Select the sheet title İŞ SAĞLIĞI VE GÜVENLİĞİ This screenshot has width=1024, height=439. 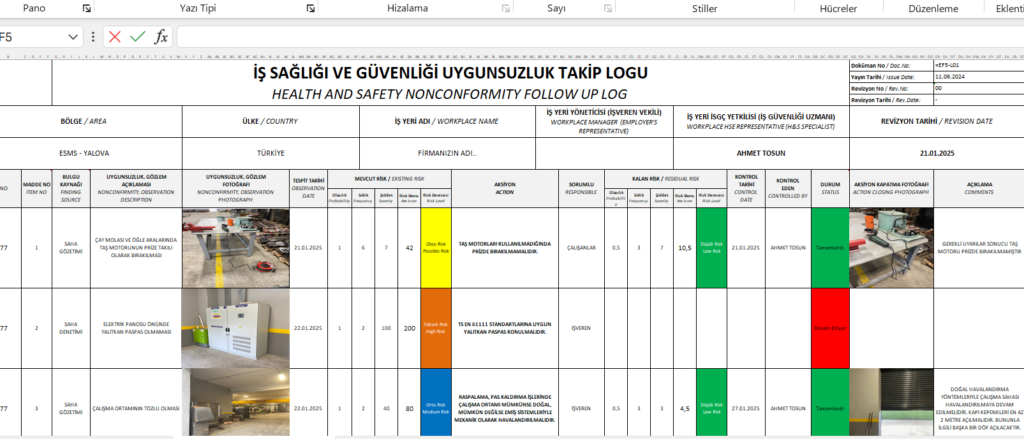[x=451, y=73]
